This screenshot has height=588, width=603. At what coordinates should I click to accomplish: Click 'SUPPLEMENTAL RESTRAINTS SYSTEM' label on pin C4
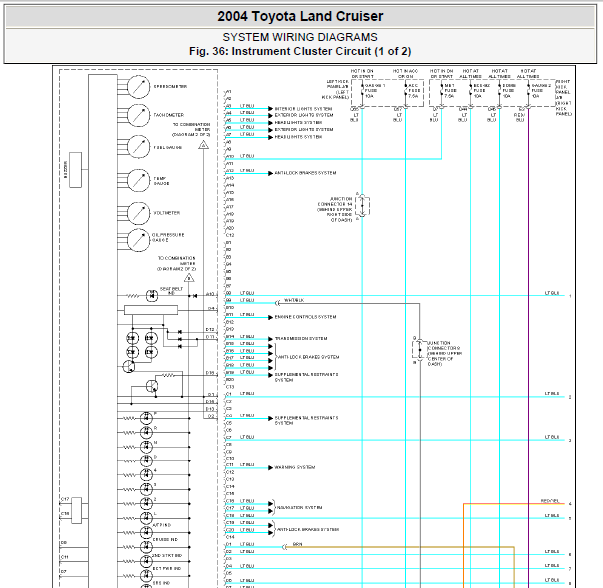pos(306,420)
